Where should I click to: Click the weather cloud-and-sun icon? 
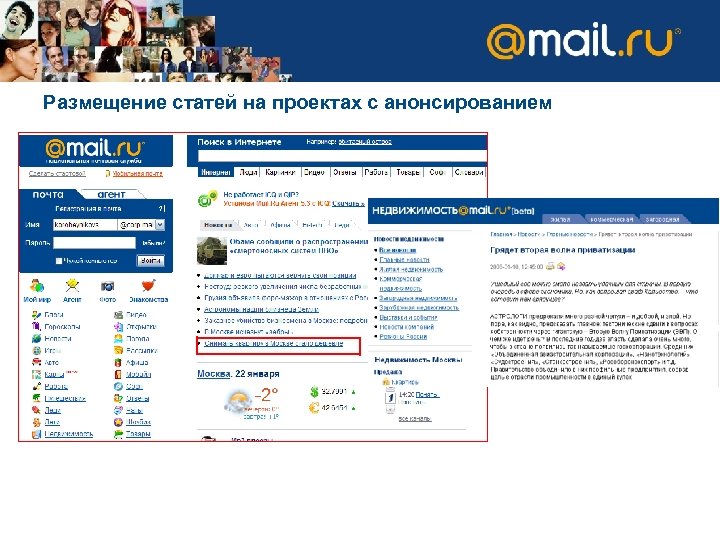click(238, 400)
